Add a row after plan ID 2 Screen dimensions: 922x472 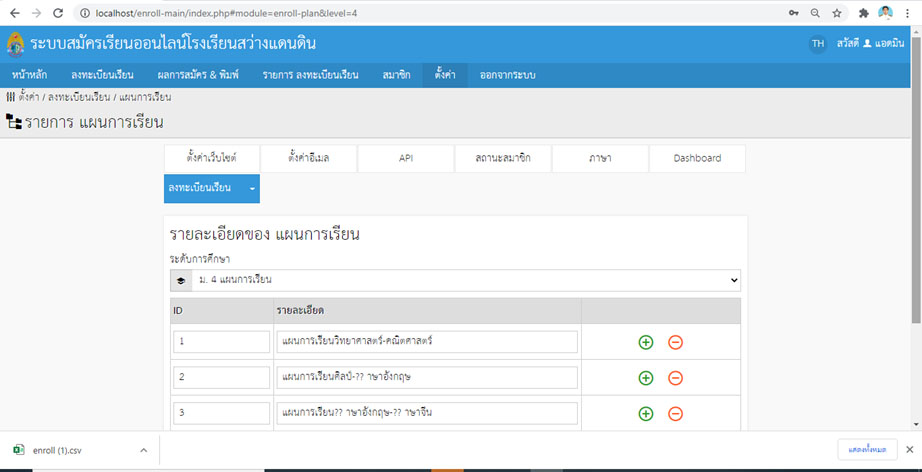(645, 378)
